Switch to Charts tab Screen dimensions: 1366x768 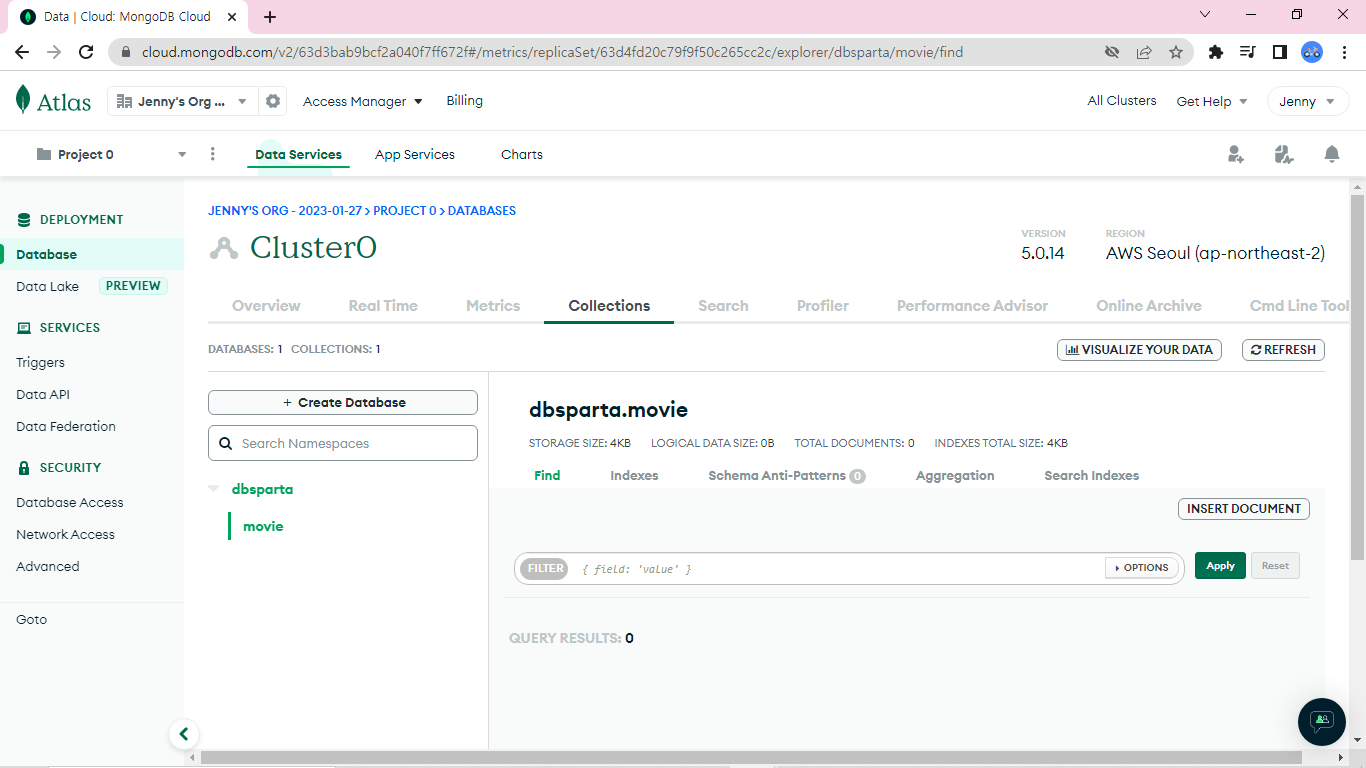click(522, 154)
